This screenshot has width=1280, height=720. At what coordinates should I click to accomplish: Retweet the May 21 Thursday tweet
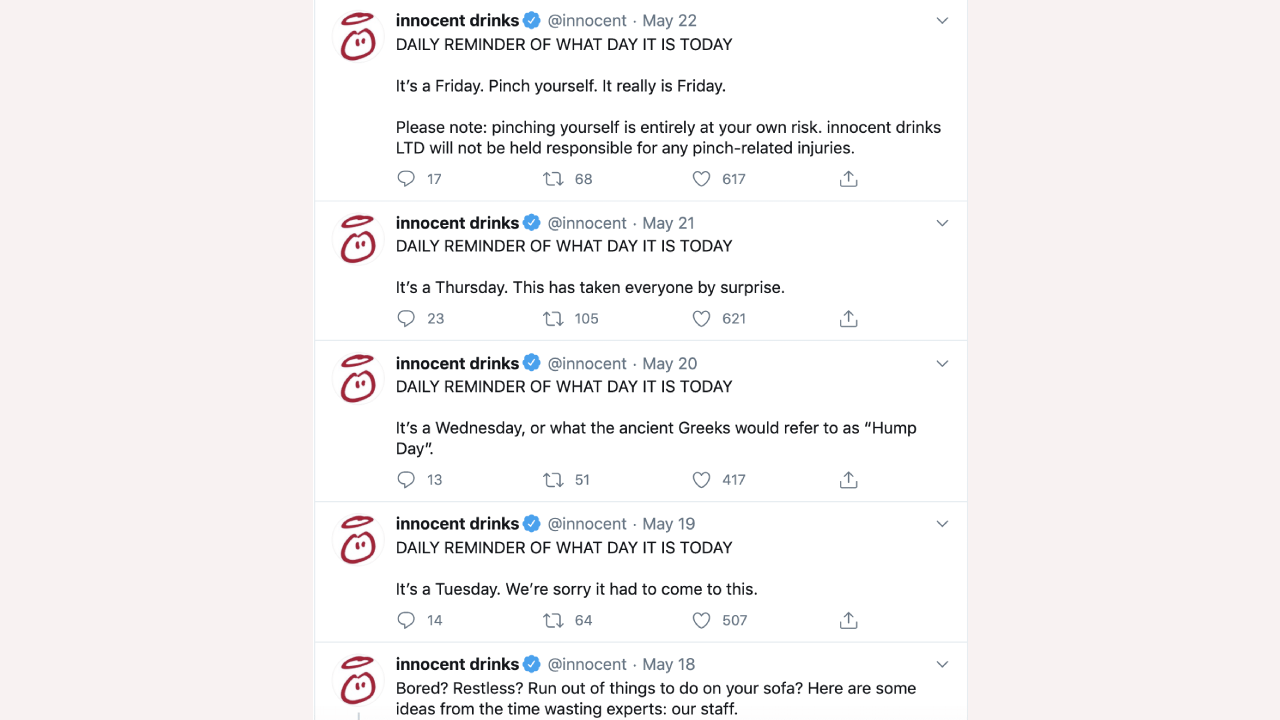tap(553, 319)
